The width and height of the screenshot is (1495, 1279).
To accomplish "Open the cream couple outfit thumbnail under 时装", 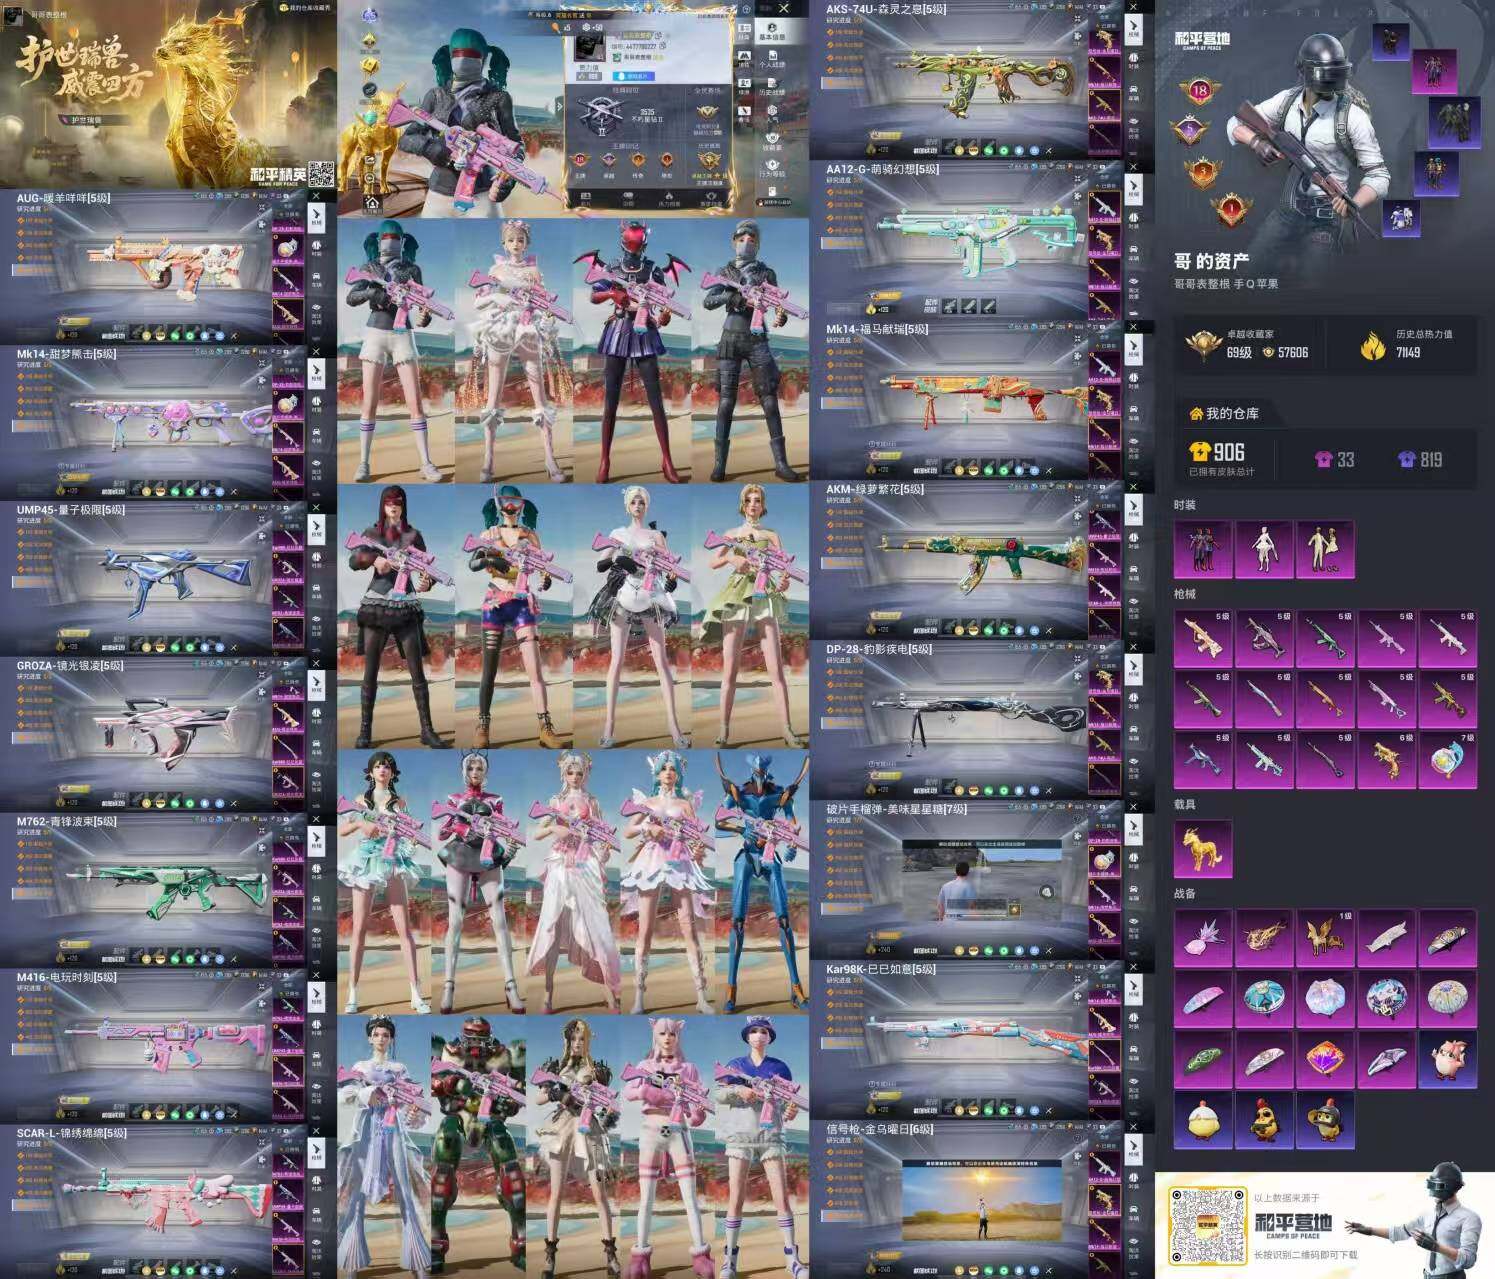I will click(x=1325, y=549).
